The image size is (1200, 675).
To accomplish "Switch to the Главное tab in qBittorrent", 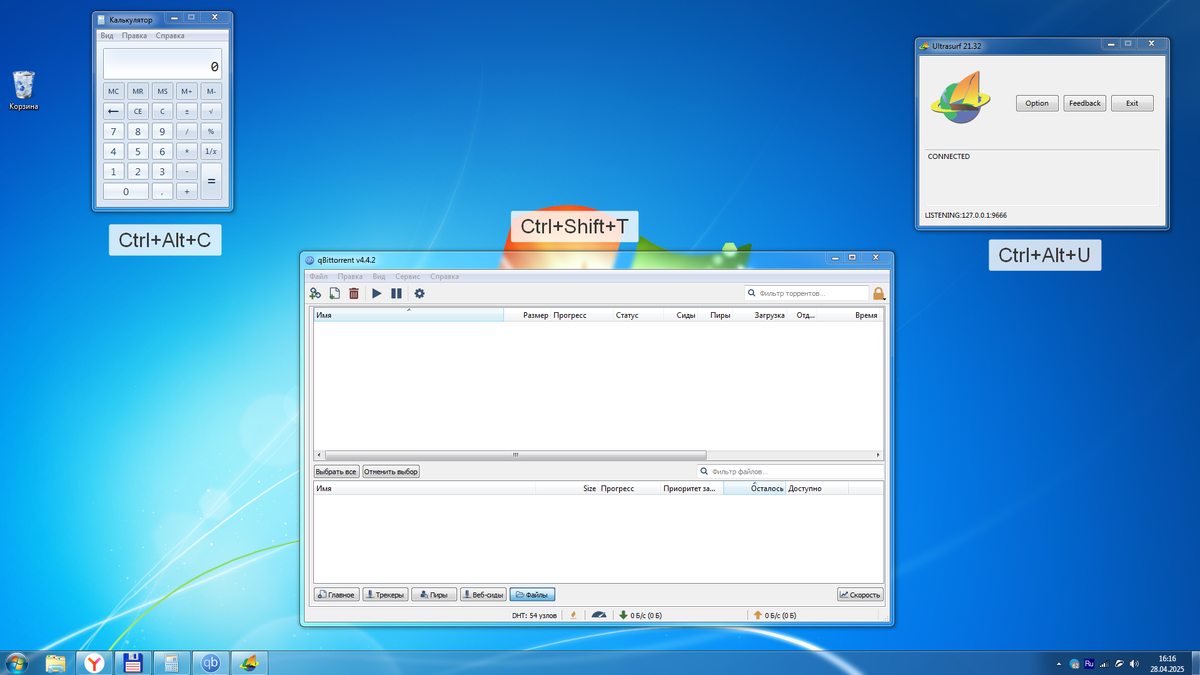I will [336, 594].
